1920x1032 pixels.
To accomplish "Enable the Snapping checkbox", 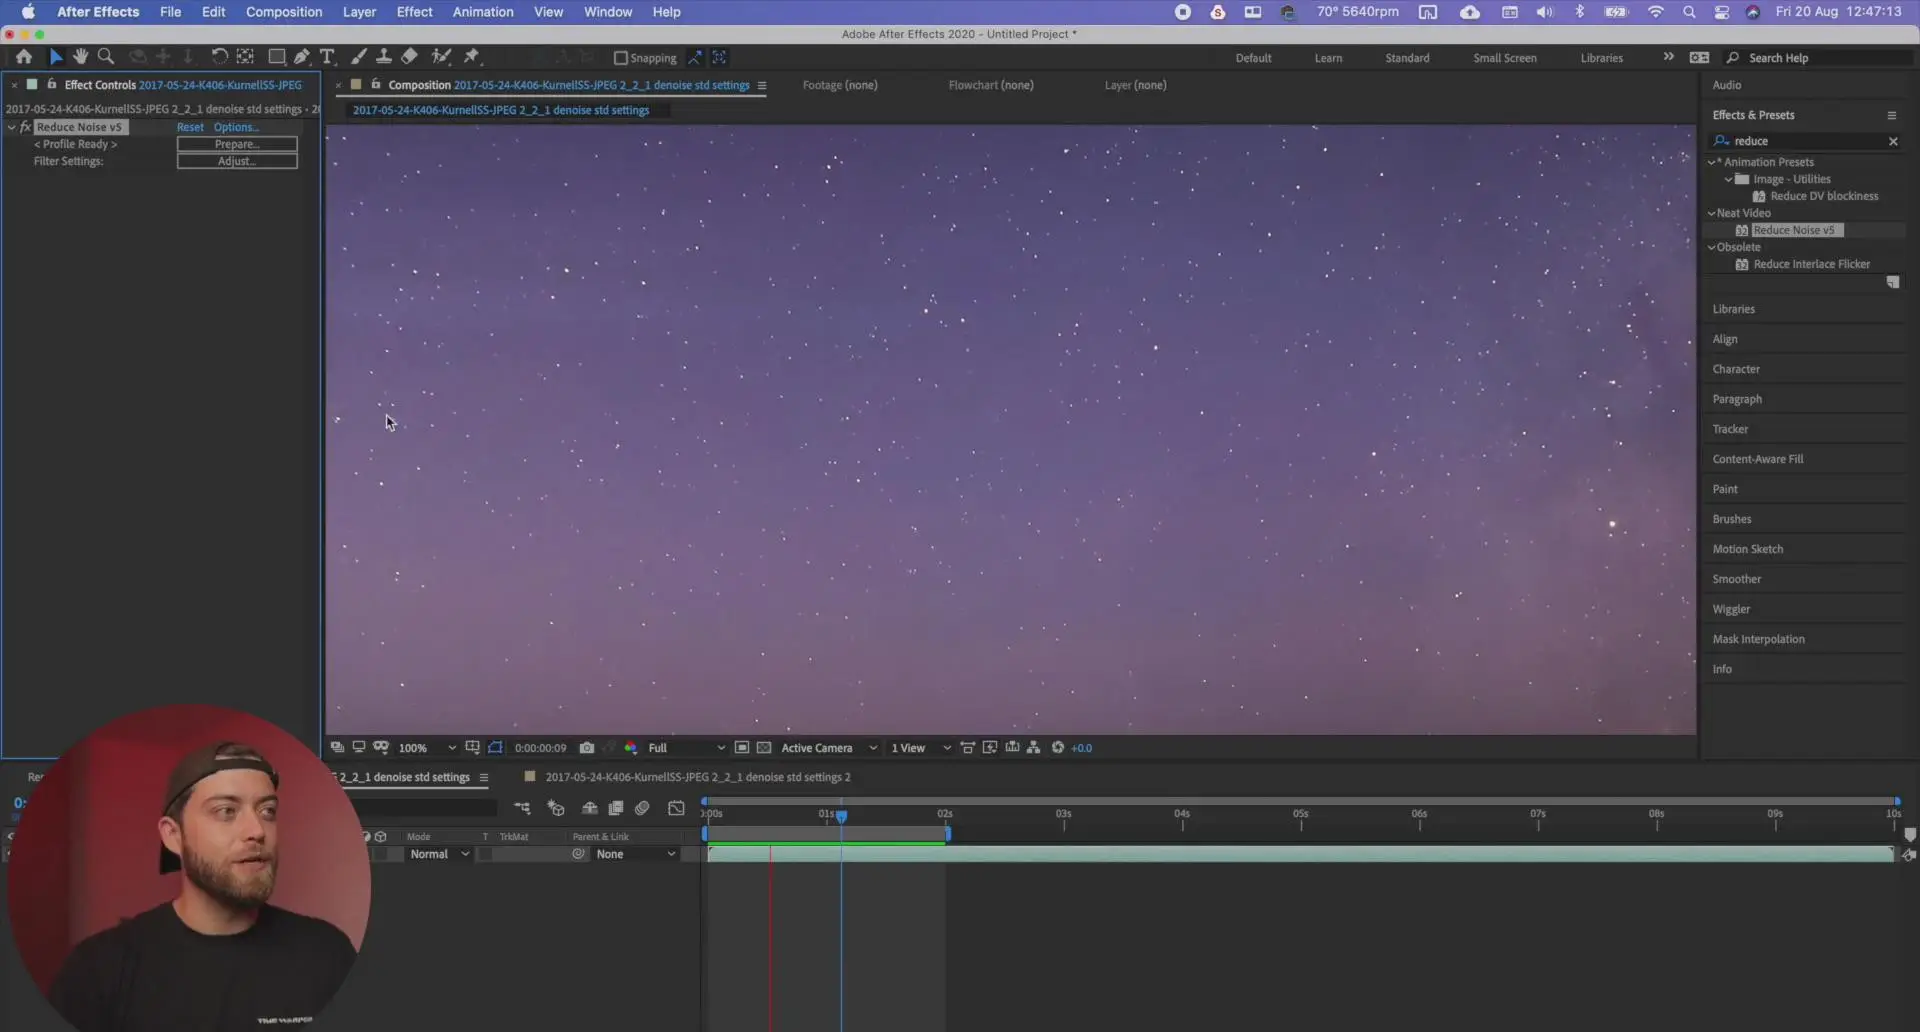I will (x=620, y=58).
